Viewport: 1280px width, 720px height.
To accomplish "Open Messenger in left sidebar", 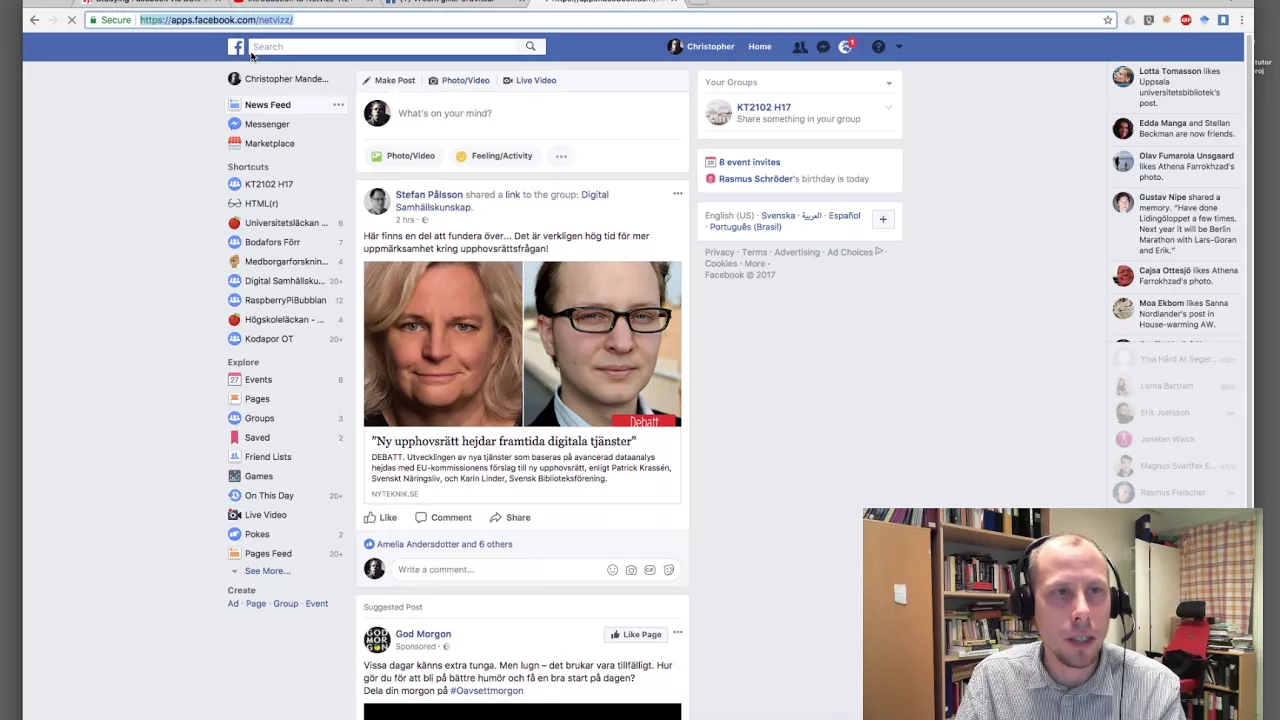I will pyautogui.click(x=266, y=124).
